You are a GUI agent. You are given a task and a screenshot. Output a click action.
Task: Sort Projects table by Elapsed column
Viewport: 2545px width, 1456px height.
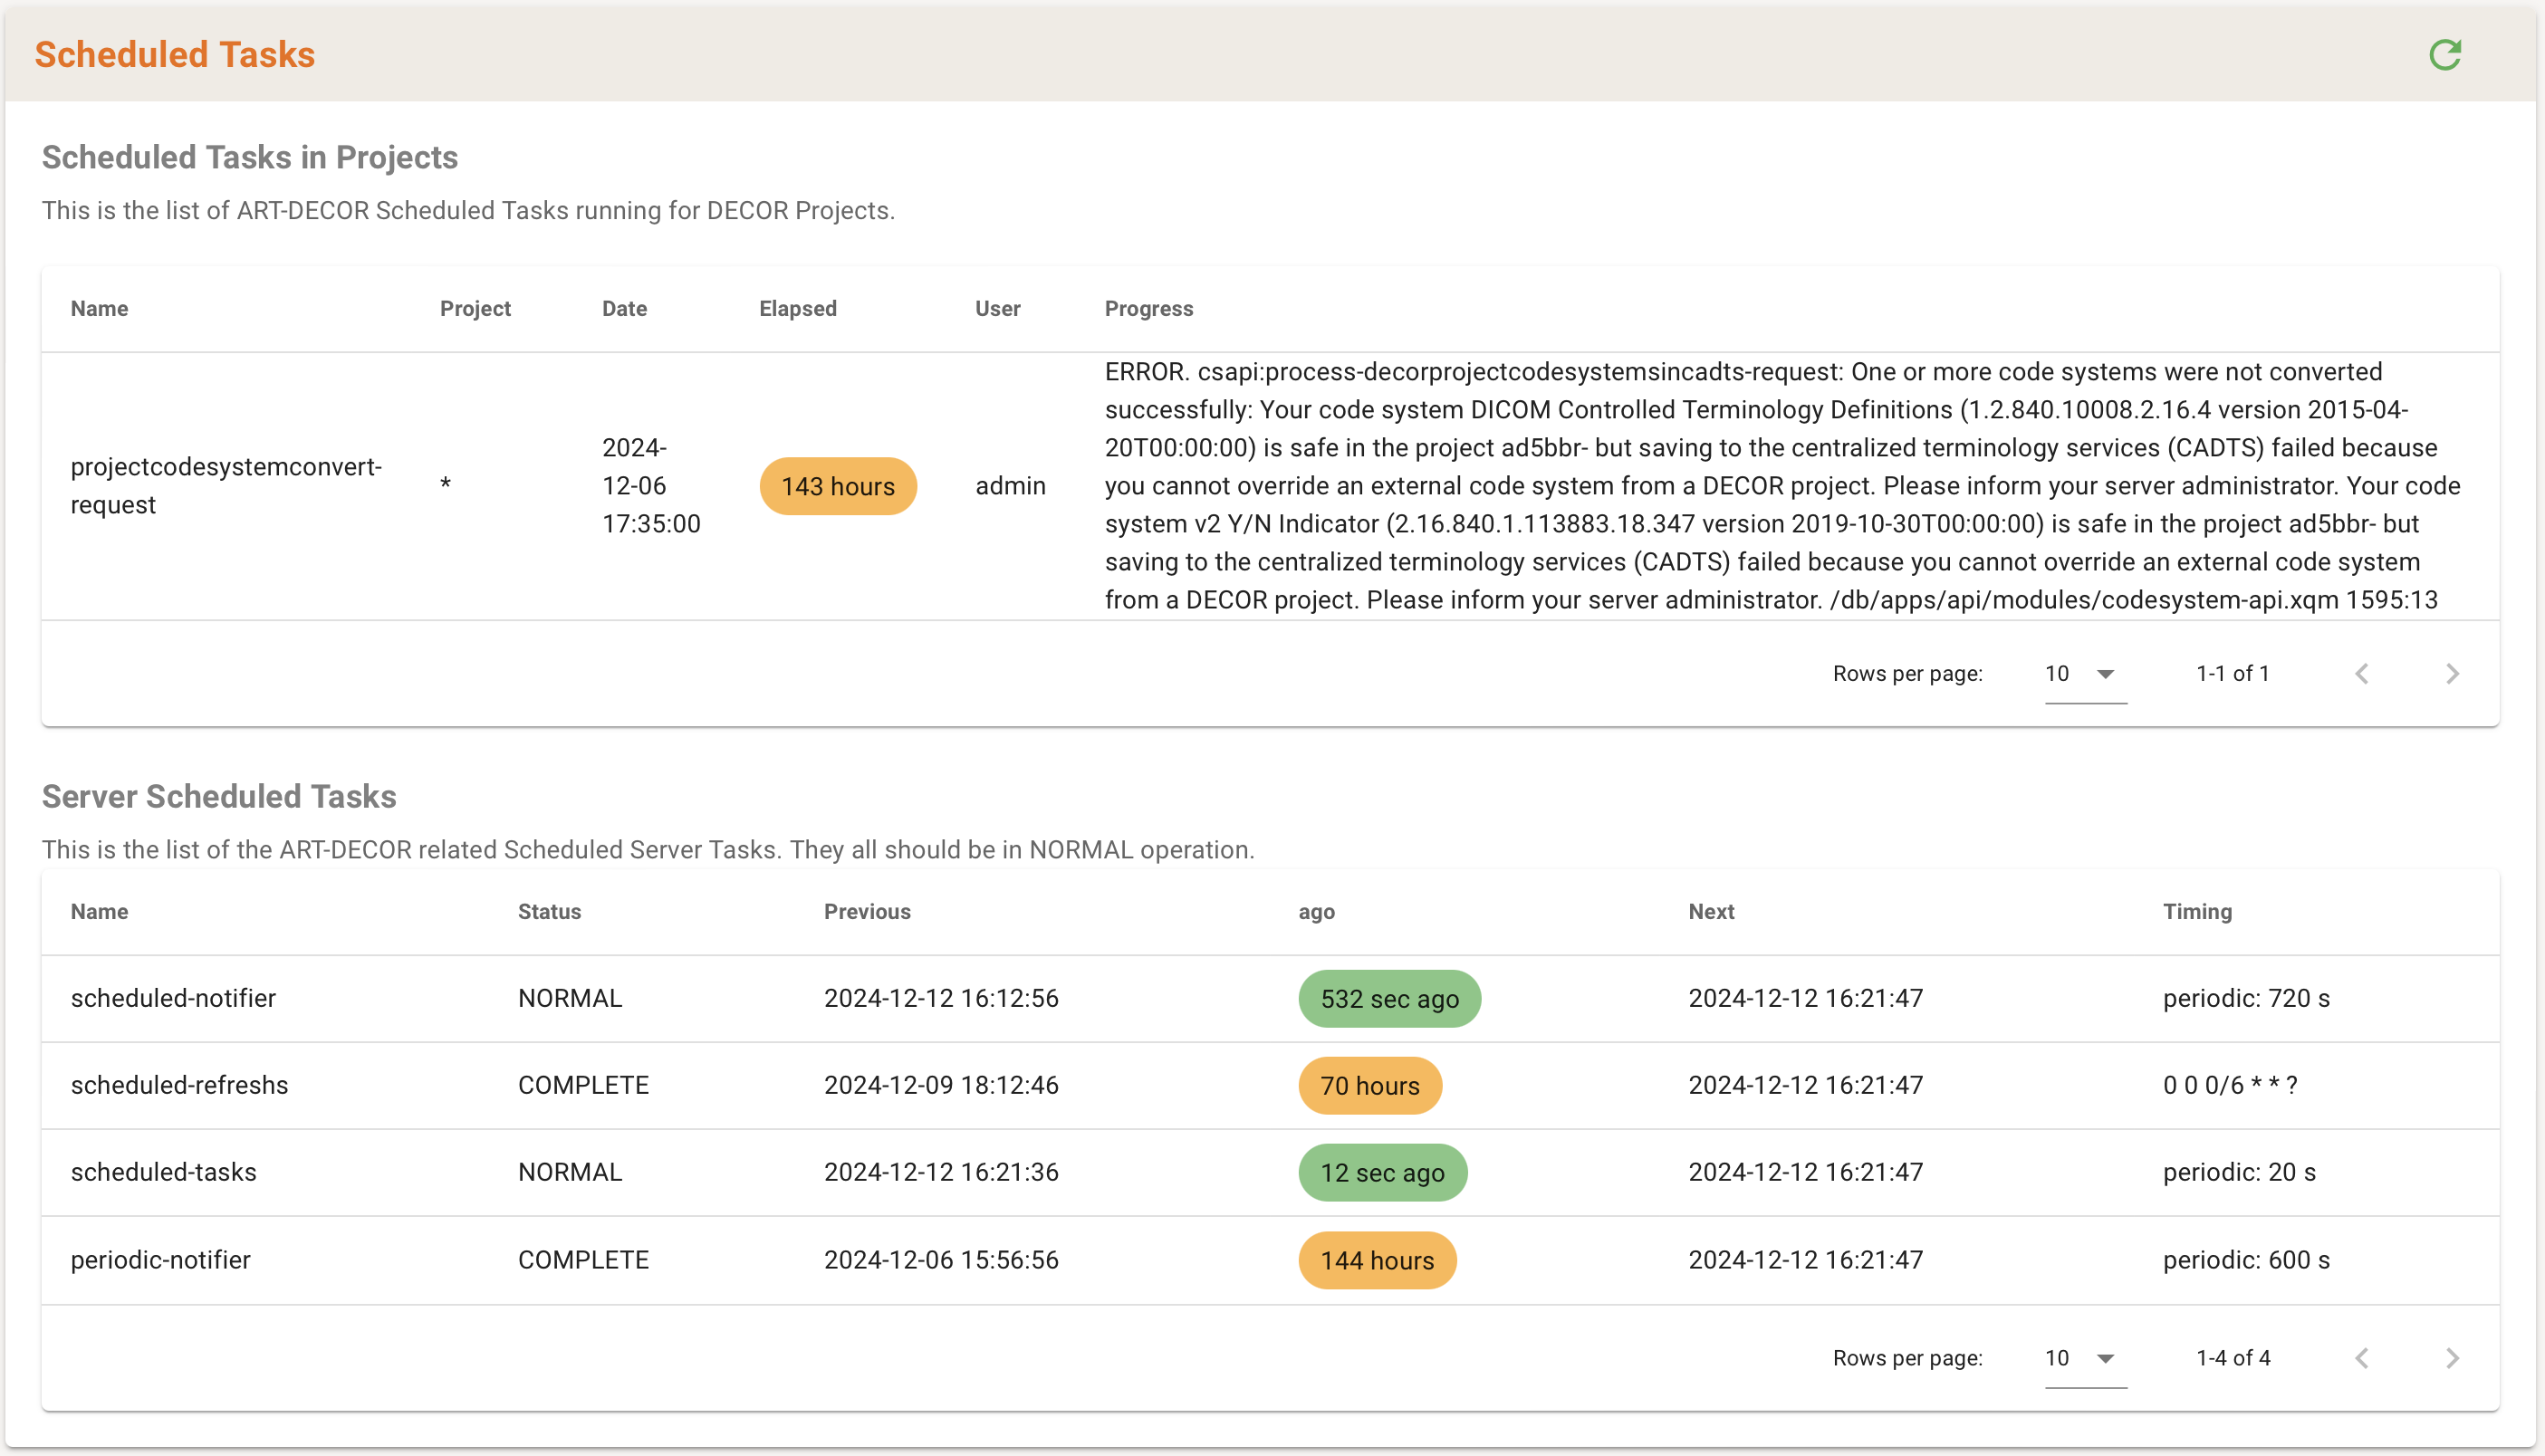[x=797, y=309]
